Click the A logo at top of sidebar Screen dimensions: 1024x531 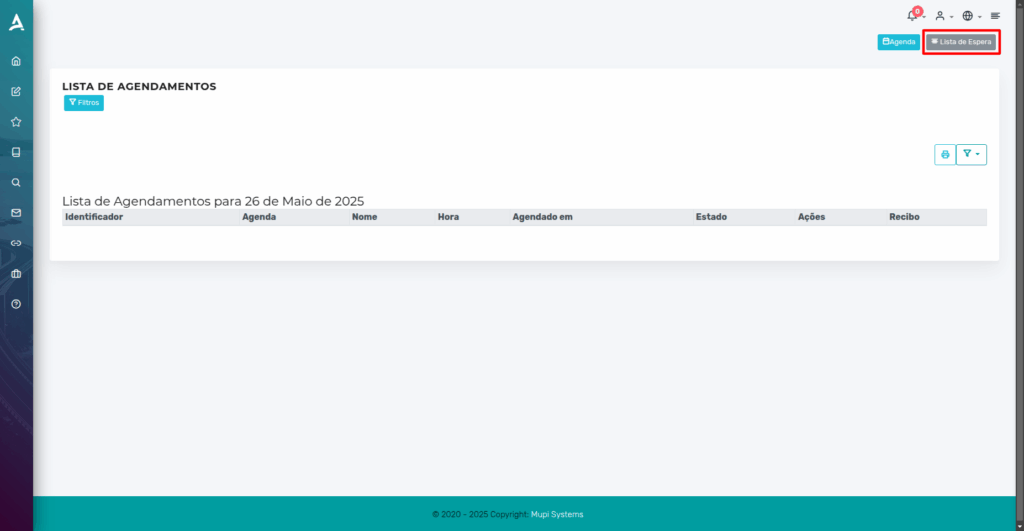tap(16, 22)
